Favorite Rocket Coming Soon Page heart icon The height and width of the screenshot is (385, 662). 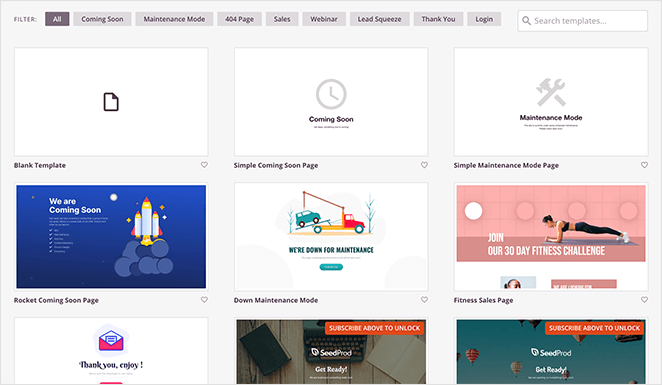click(204, 299)
